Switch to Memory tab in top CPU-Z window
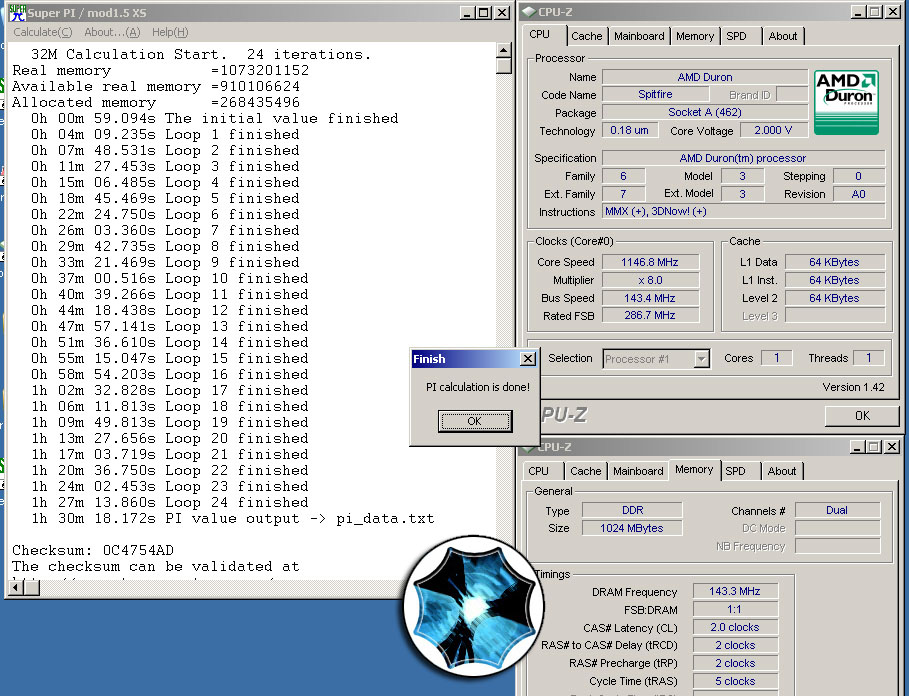 (x=695, y=36)
